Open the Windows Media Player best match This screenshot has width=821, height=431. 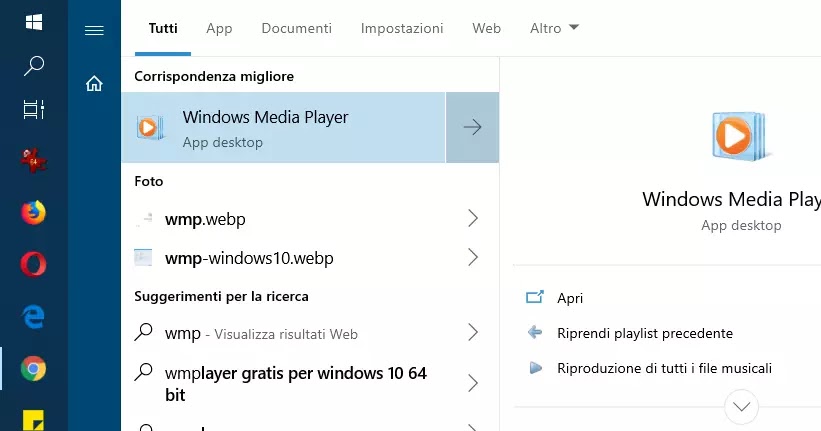point(283,127)
